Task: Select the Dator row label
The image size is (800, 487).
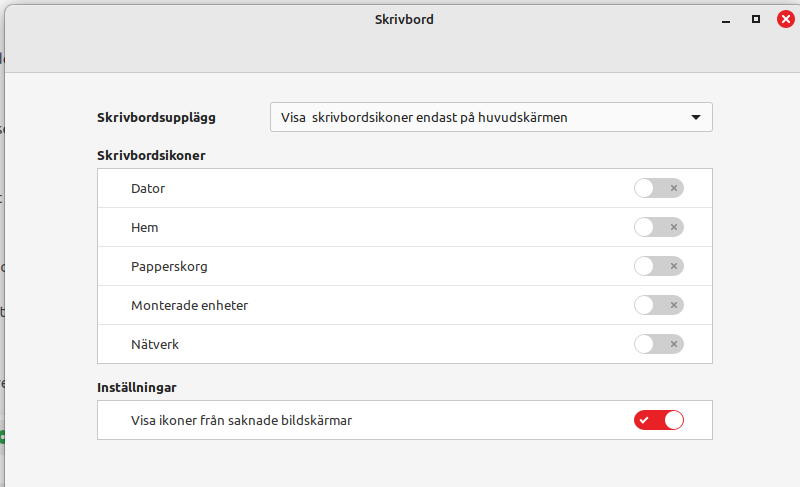Action: [x=148, y=188]
